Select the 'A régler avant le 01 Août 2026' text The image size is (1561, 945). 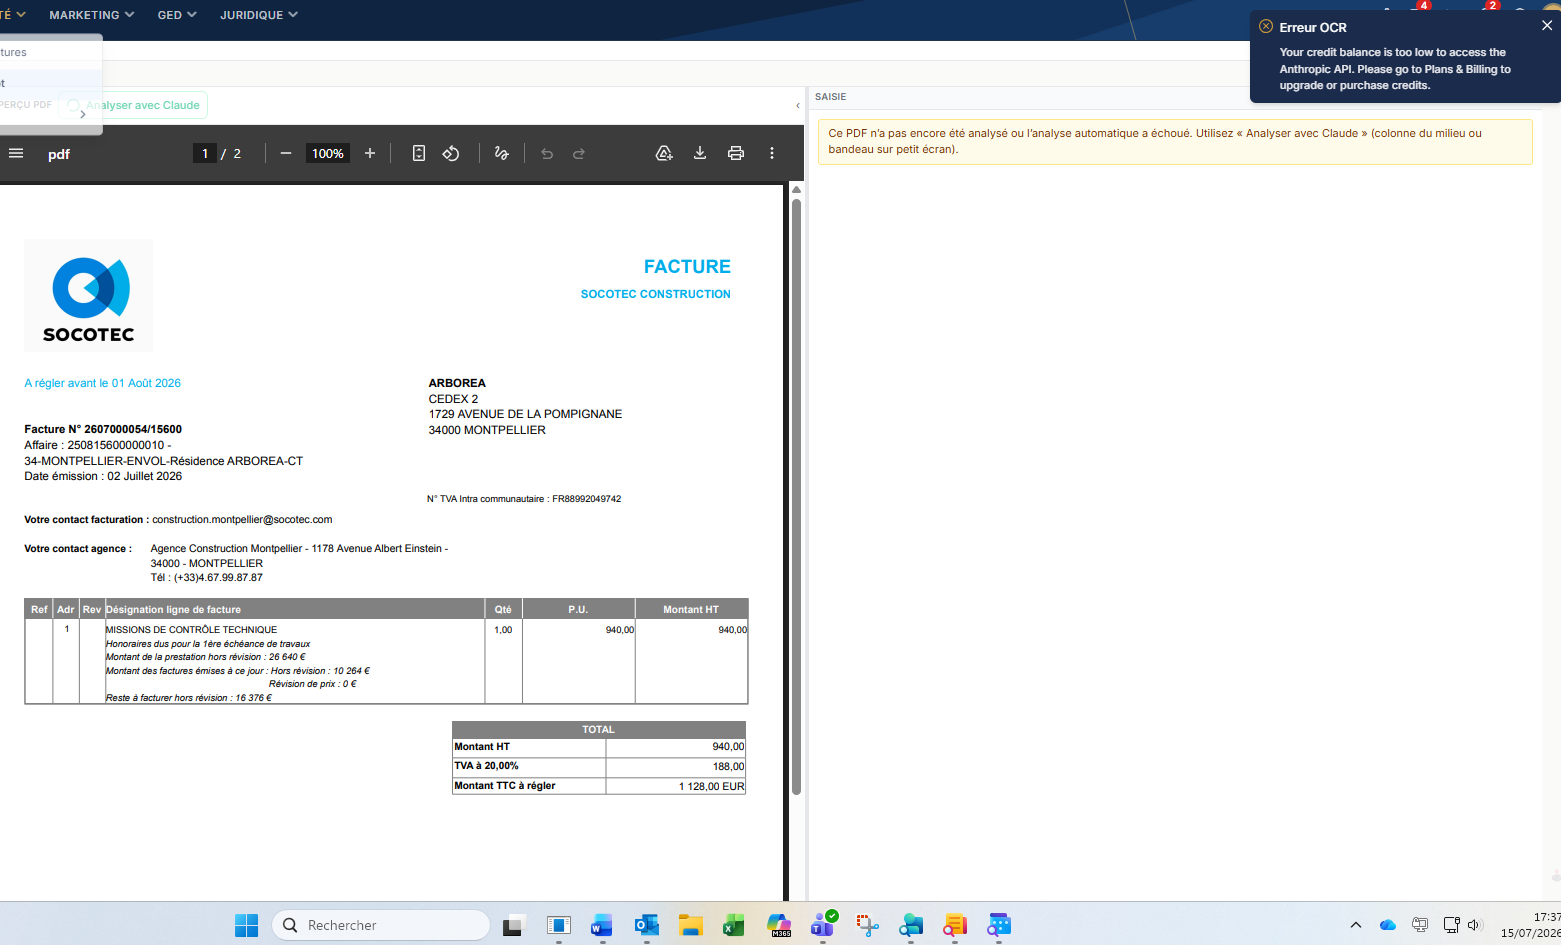tap(103, 383)
